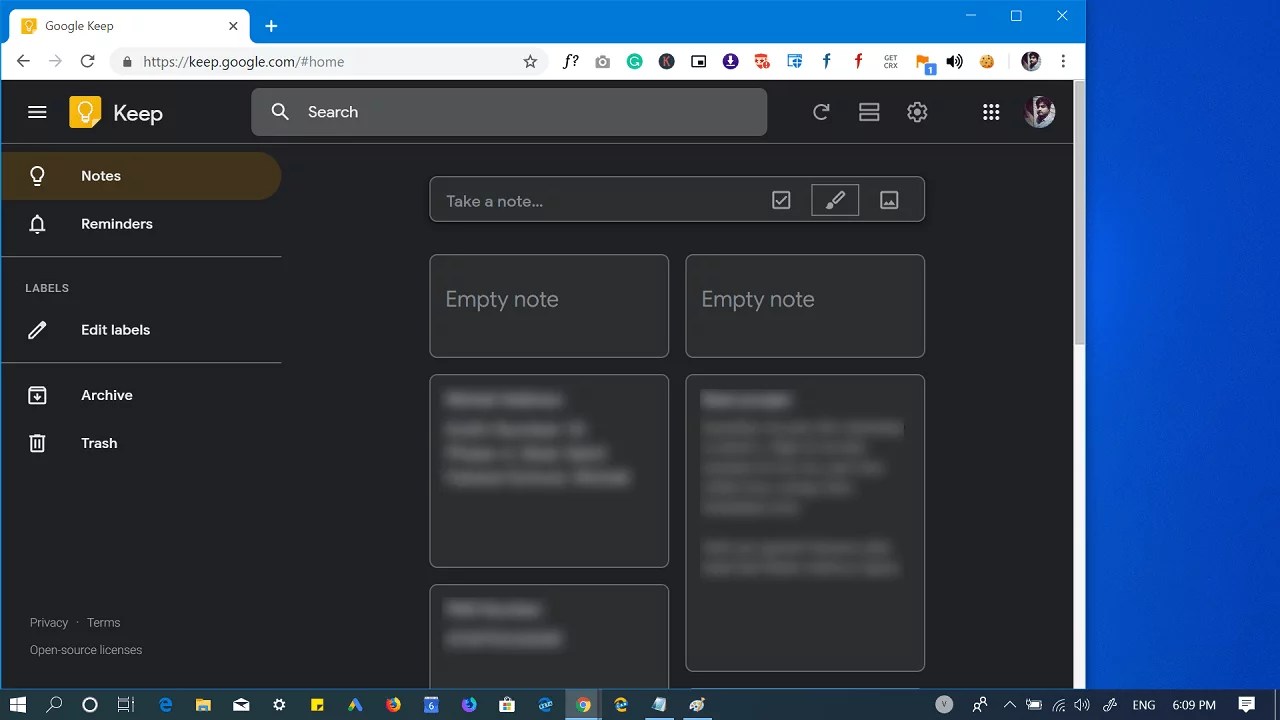The height and width of the screenshot is (720, 1280).
Task: Create a new note with image
Action: tap(889, 201)
